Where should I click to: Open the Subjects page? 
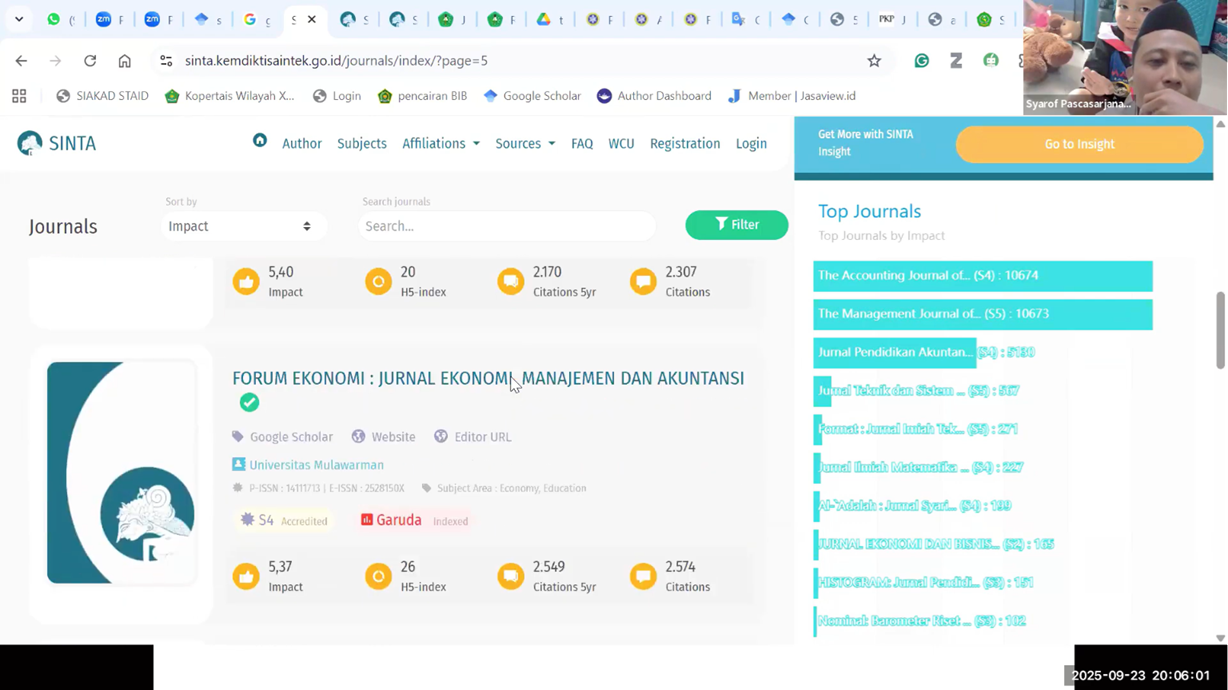[x=362, y=143]
